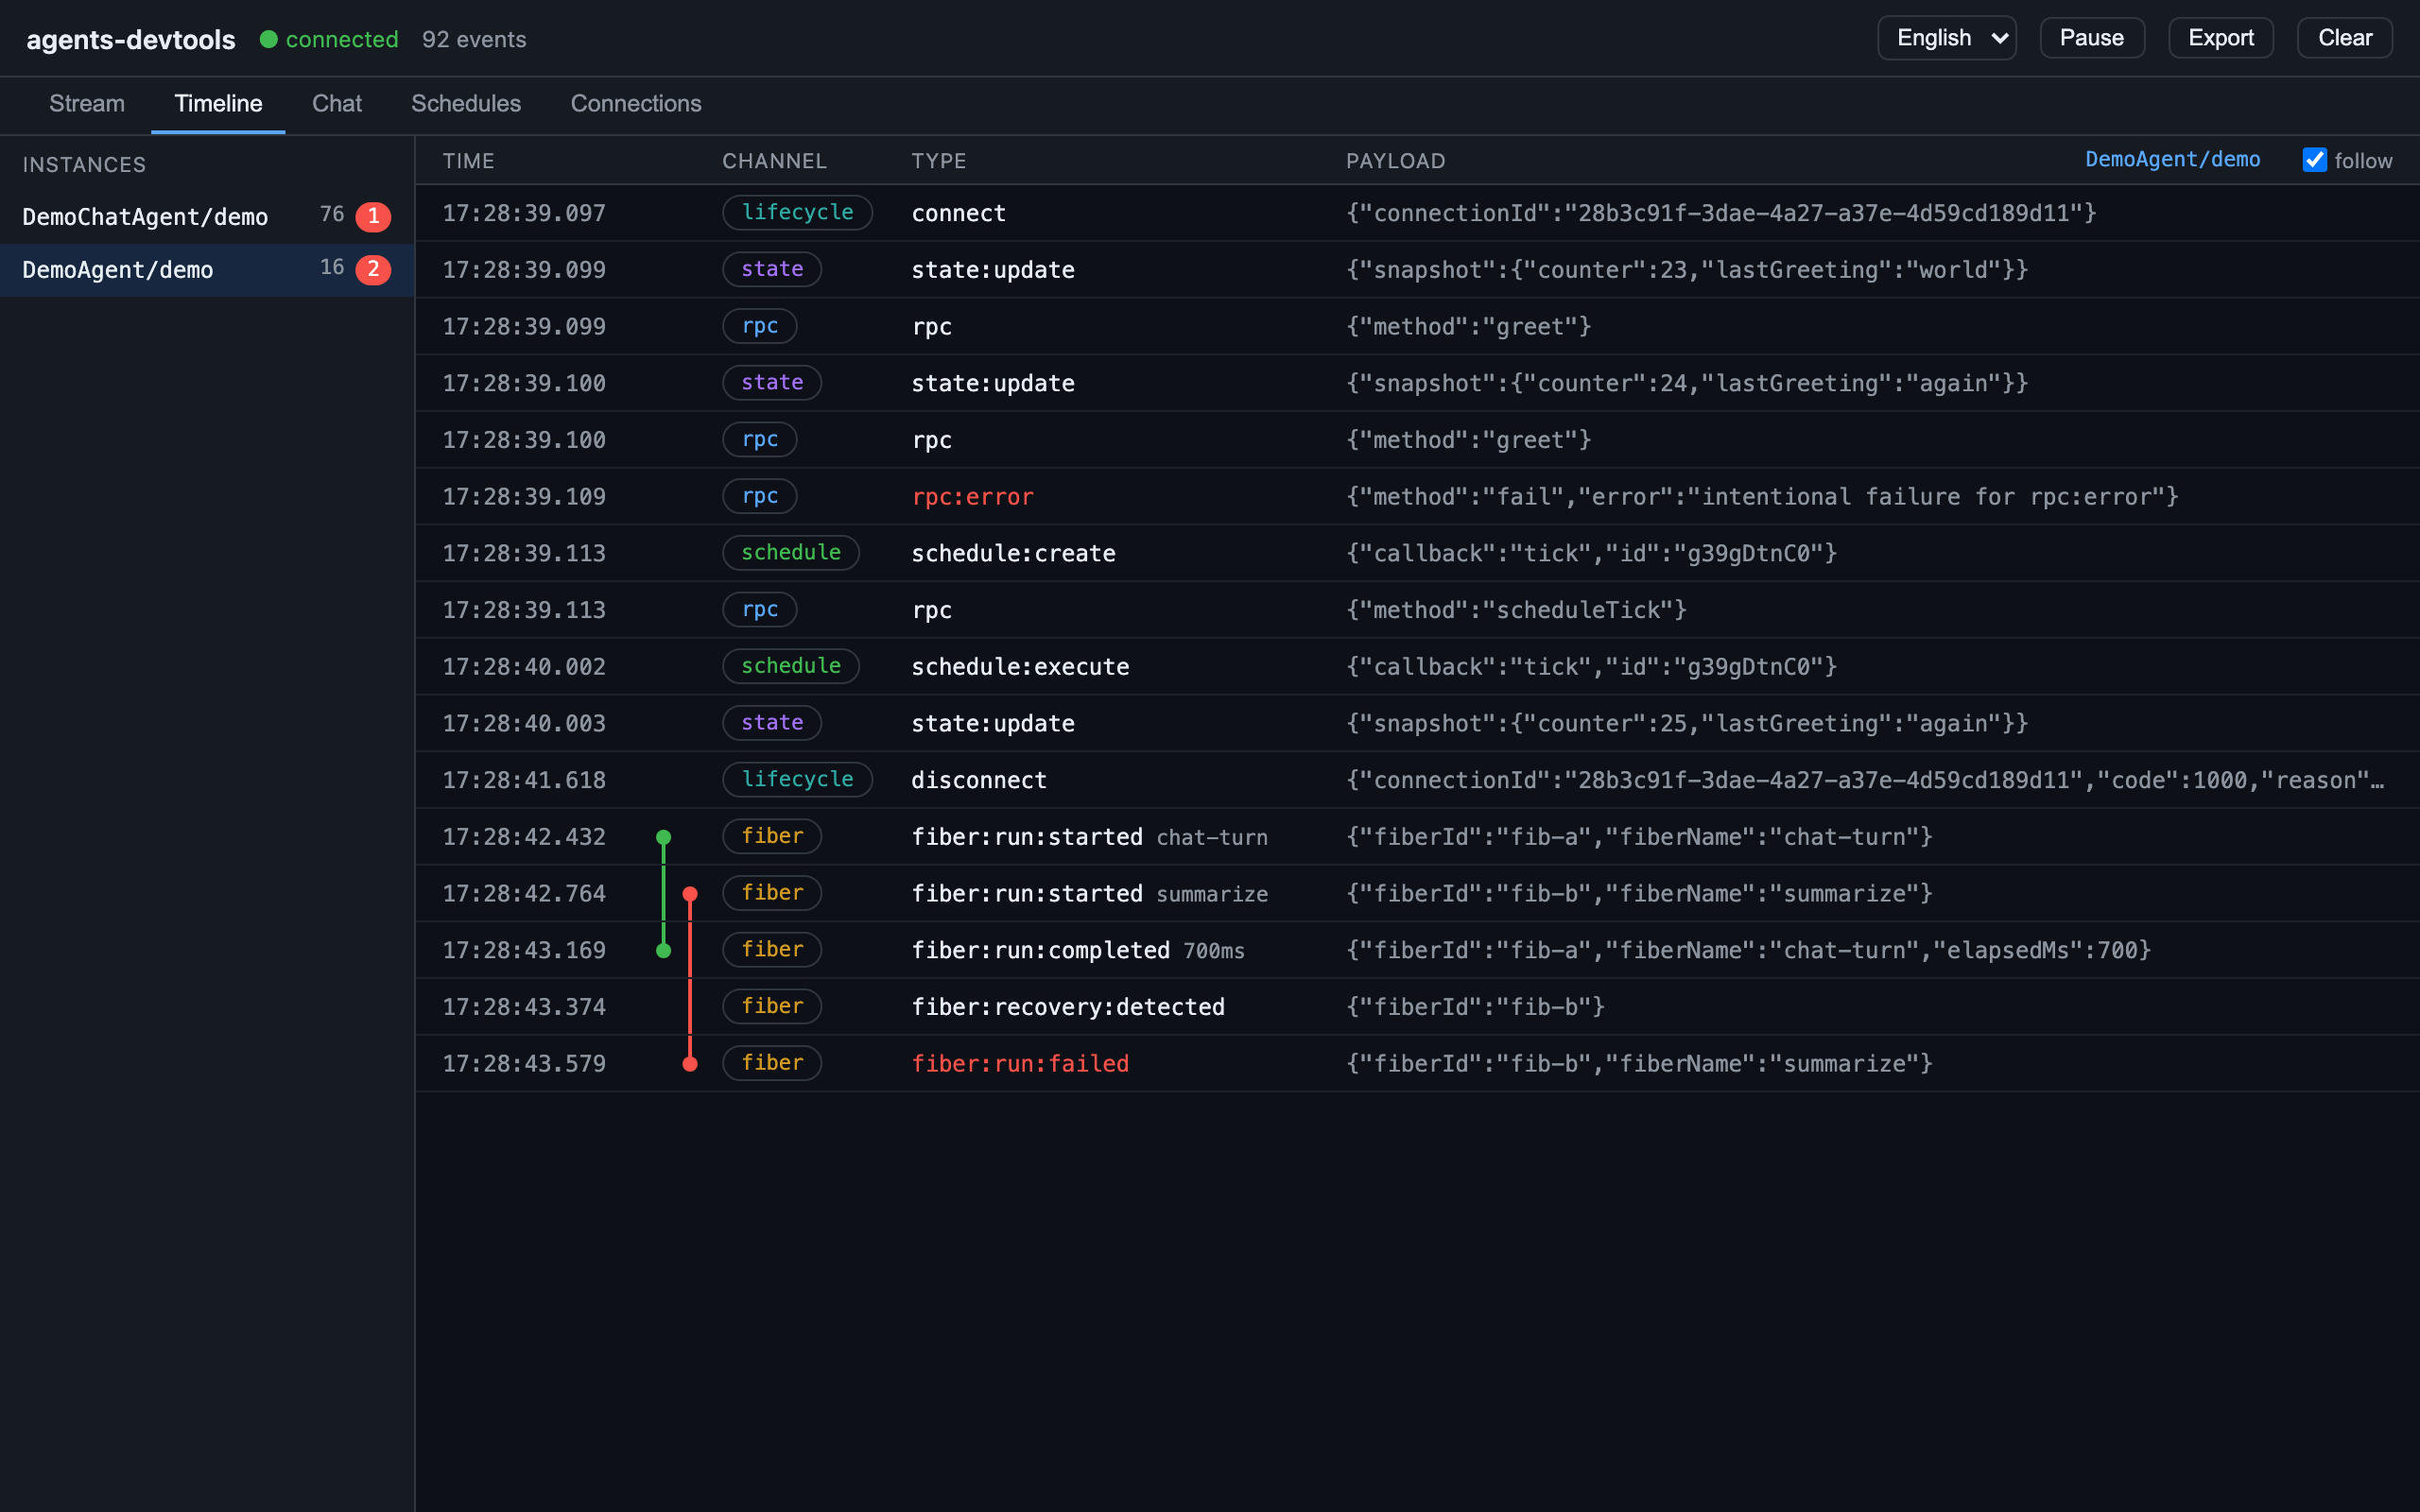The height and width of the screenshot is (1512, 2420).
Task: Click fiber badge on recovery:detected row
Action: pyautogui.click(x=772, y=1006)
